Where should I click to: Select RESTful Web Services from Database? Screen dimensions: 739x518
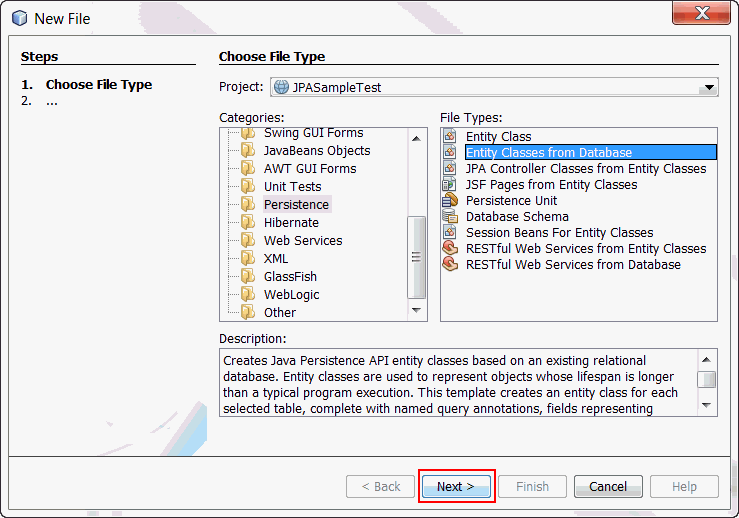pyautogui.click(x=573, y=264)
